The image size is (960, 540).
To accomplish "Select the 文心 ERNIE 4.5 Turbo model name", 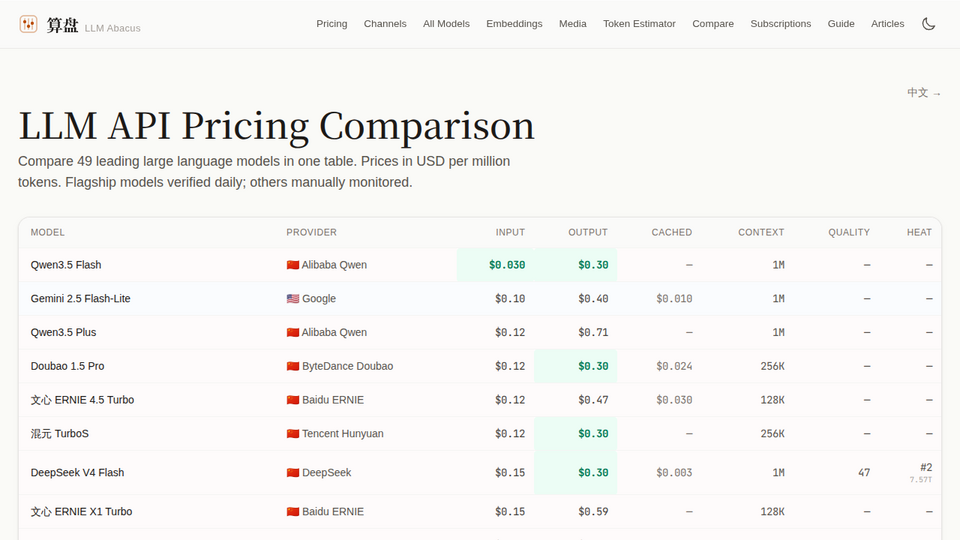I will click(x=82, y=400).
